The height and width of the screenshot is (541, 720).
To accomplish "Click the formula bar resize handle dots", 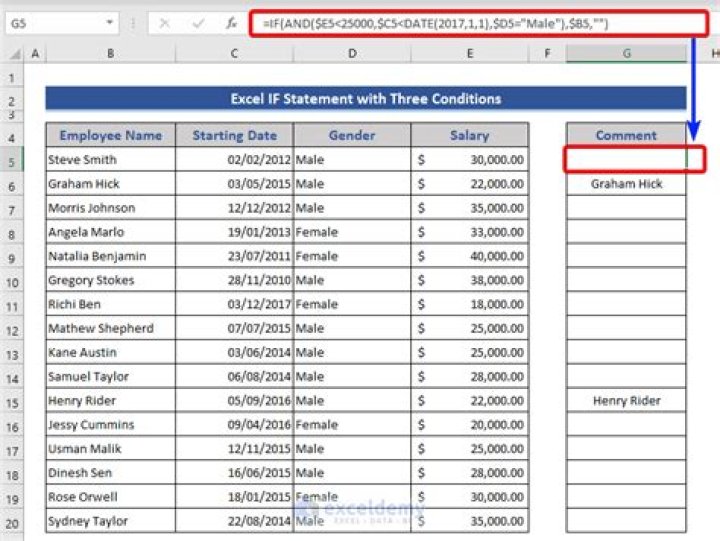I will [x=133, y=23].
